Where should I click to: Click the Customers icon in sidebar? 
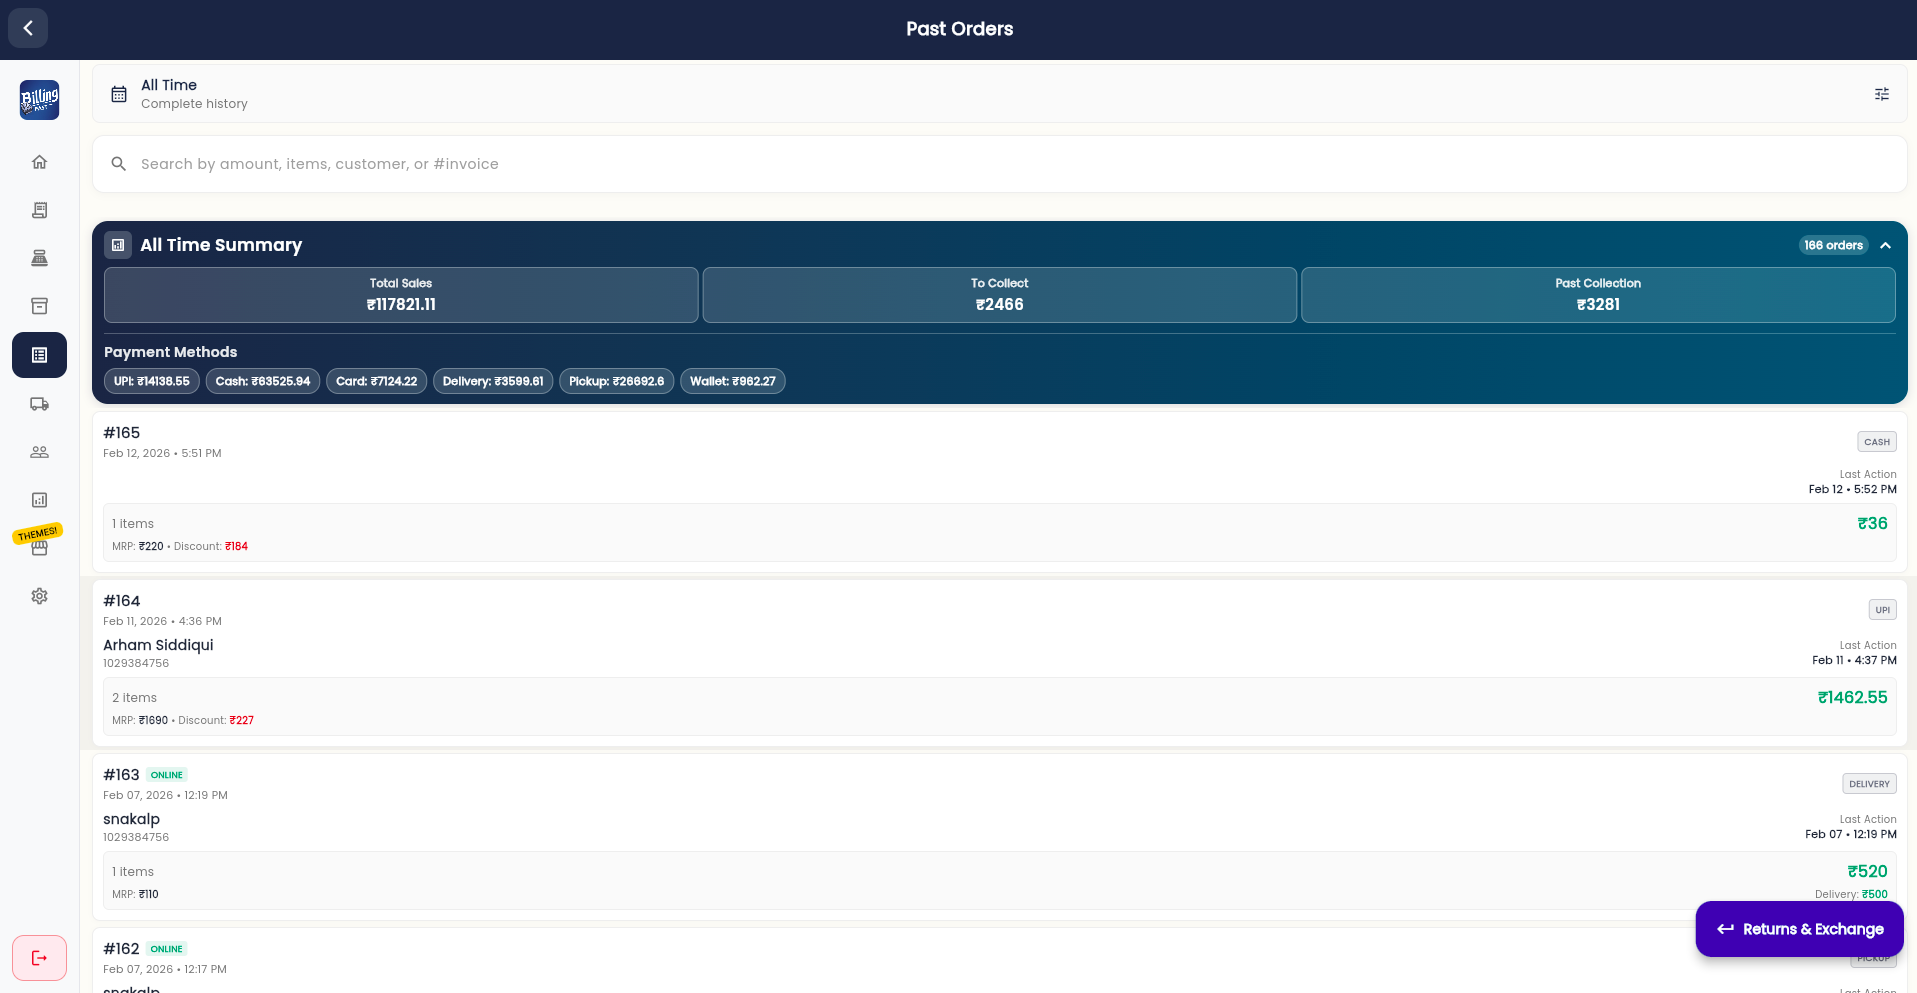point(39,452)
